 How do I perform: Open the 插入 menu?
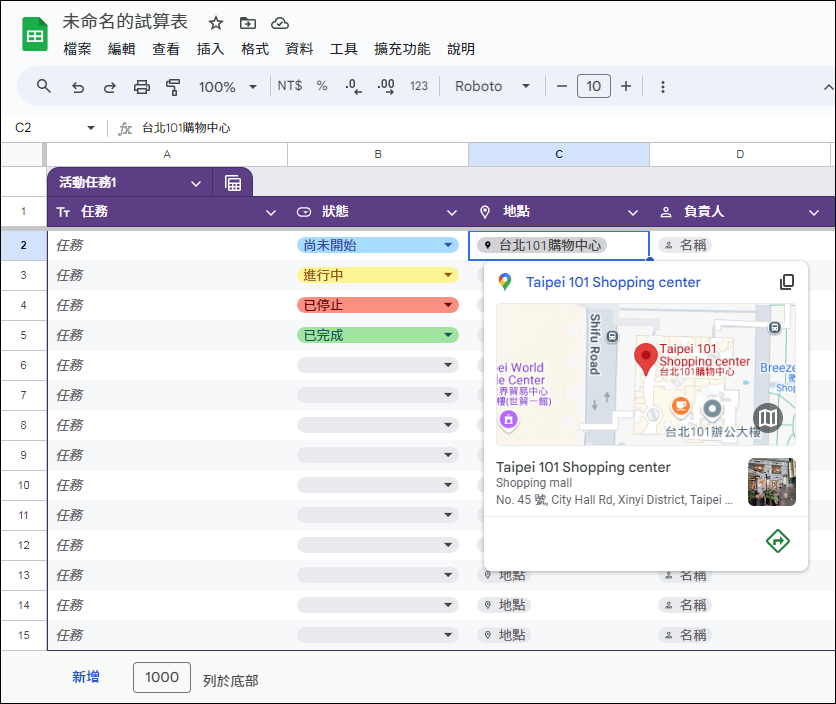point(210,49)
